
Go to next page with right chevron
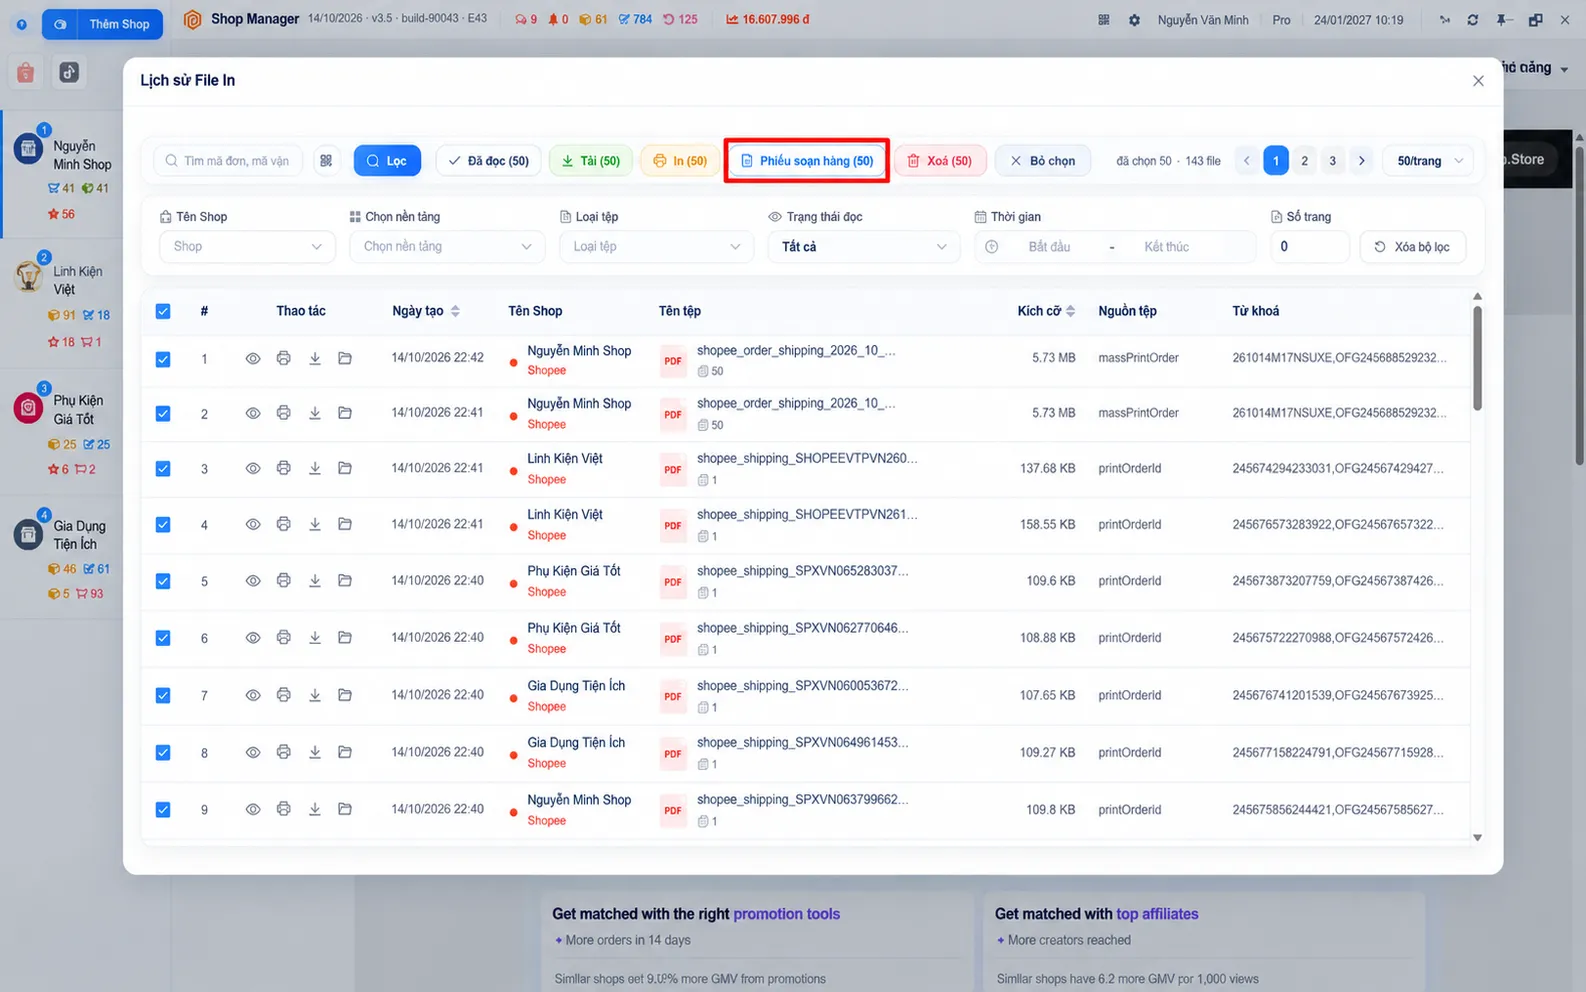(1361, 161)
